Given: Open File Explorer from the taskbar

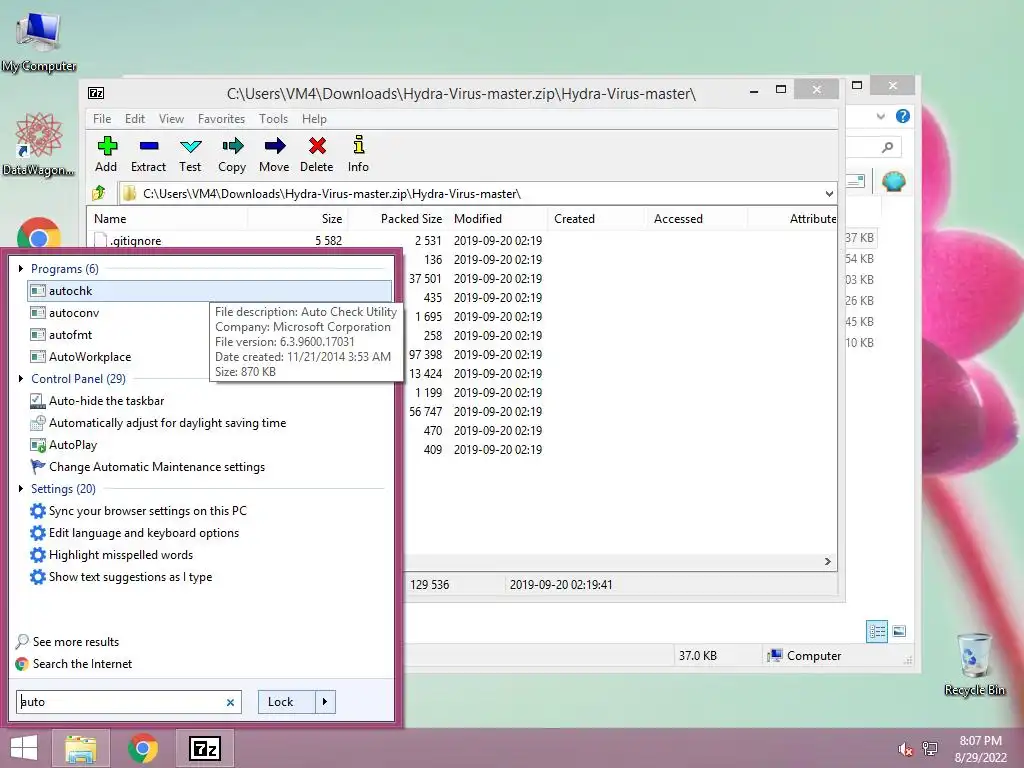Looking at the screenshot, I should pos(80,748).
